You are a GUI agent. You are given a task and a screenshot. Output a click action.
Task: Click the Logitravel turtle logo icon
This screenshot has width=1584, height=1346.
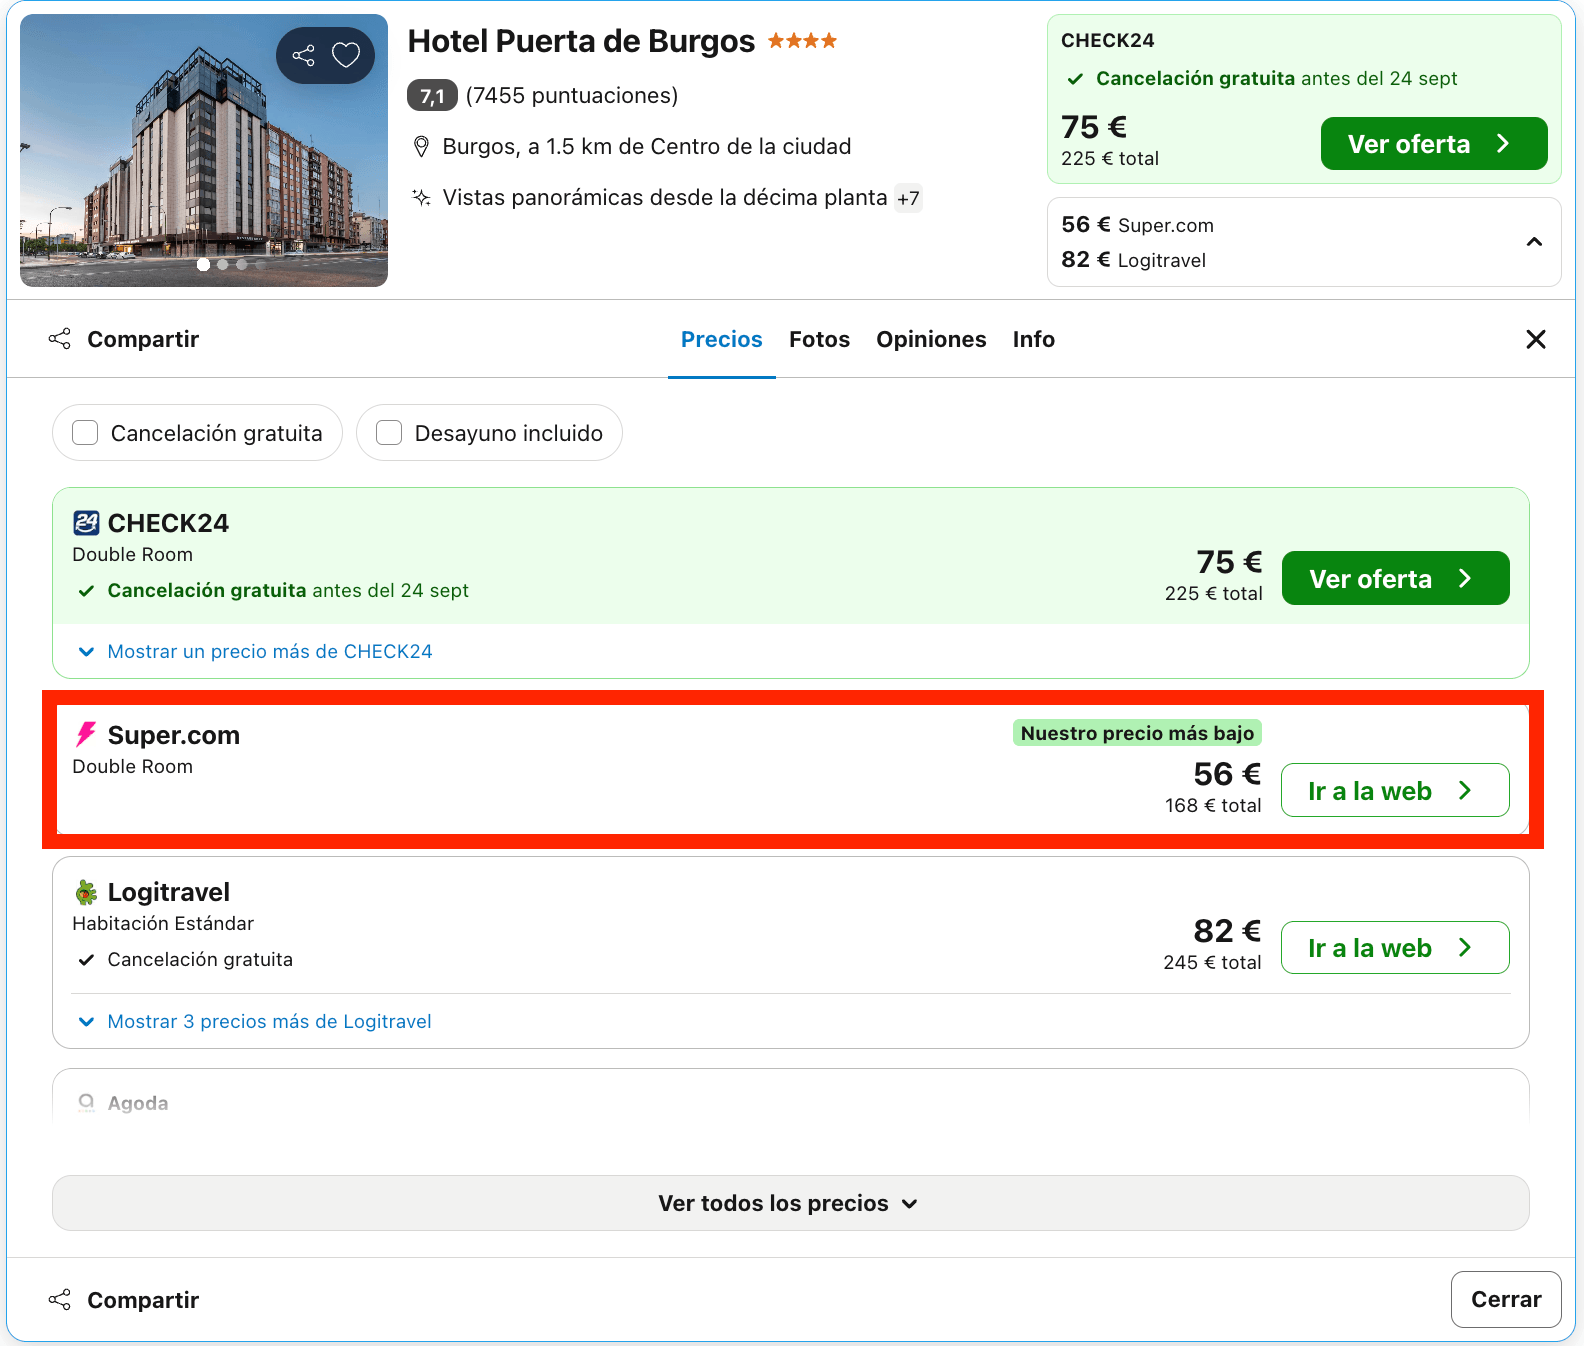pos(86,892)
